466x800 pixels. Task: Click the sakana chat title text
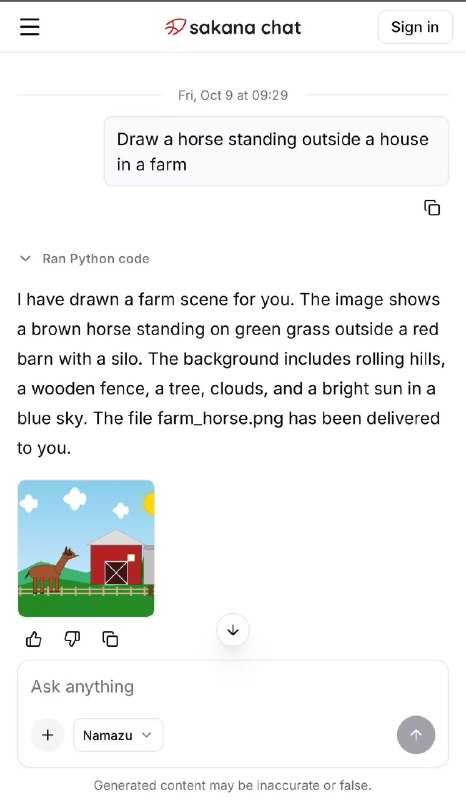245,28
